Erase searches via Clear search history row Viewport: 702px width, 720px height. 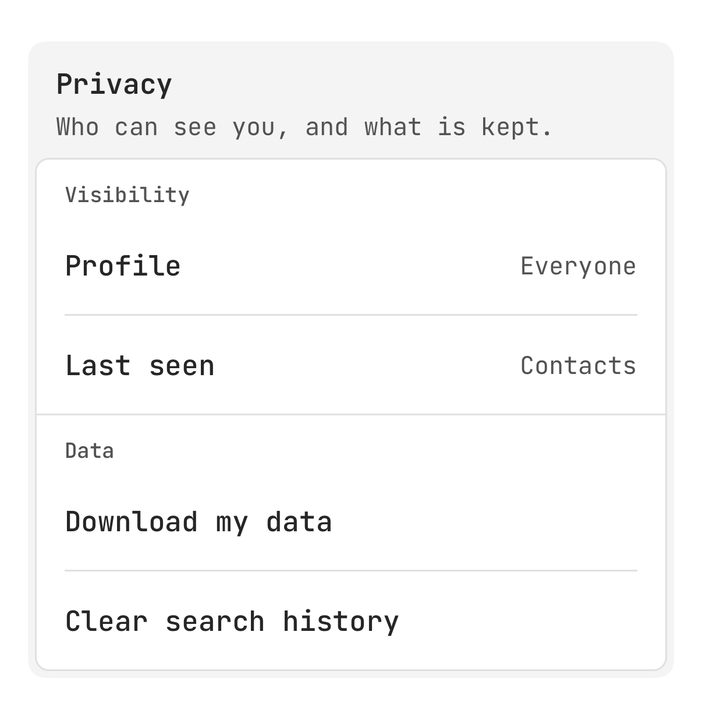351,621
